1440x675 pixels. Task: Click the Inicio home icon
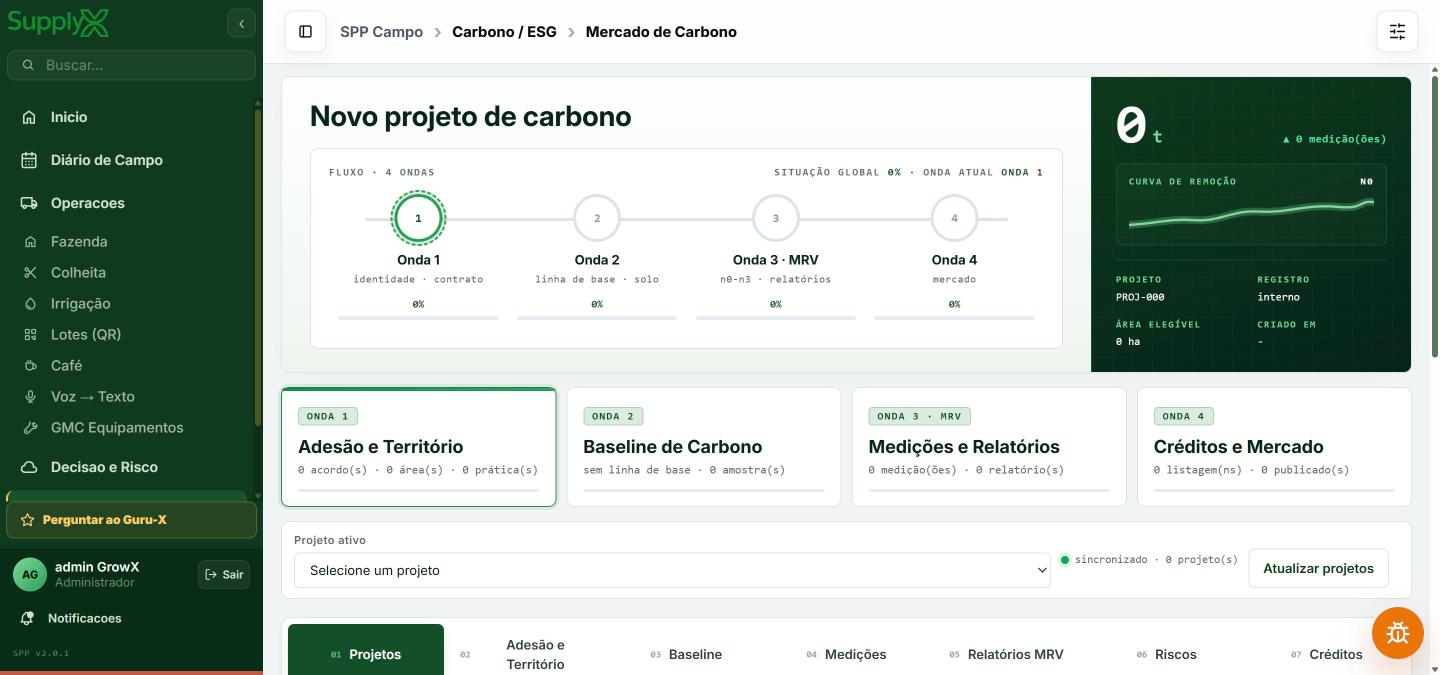coord(29,117)
